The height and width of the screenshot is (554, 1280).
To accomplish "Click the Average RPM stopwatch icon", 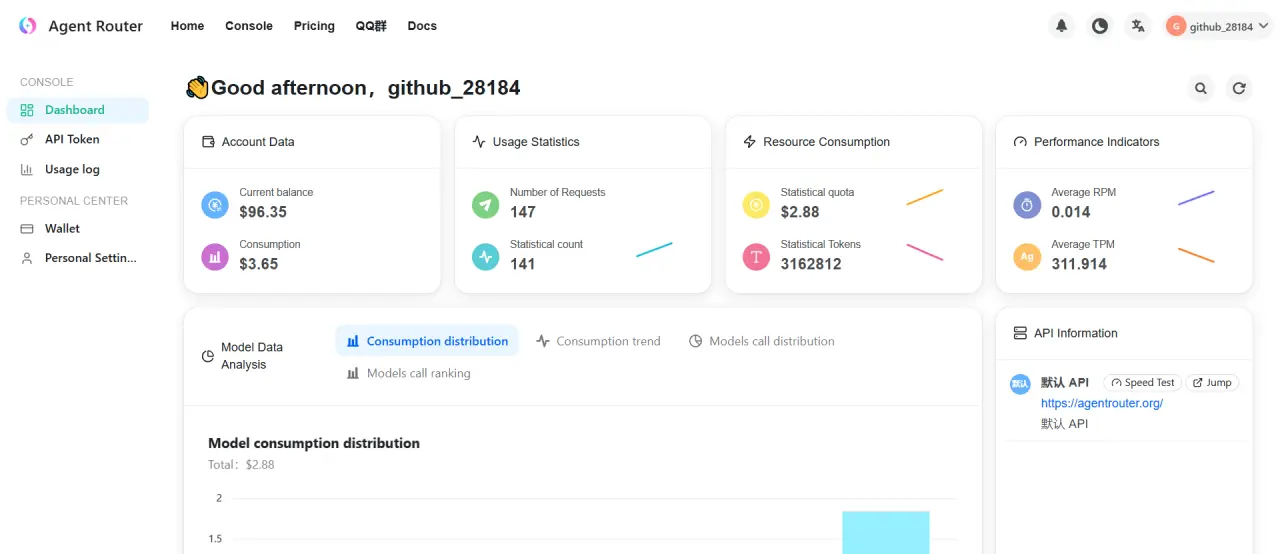I will click(1027, 205).
